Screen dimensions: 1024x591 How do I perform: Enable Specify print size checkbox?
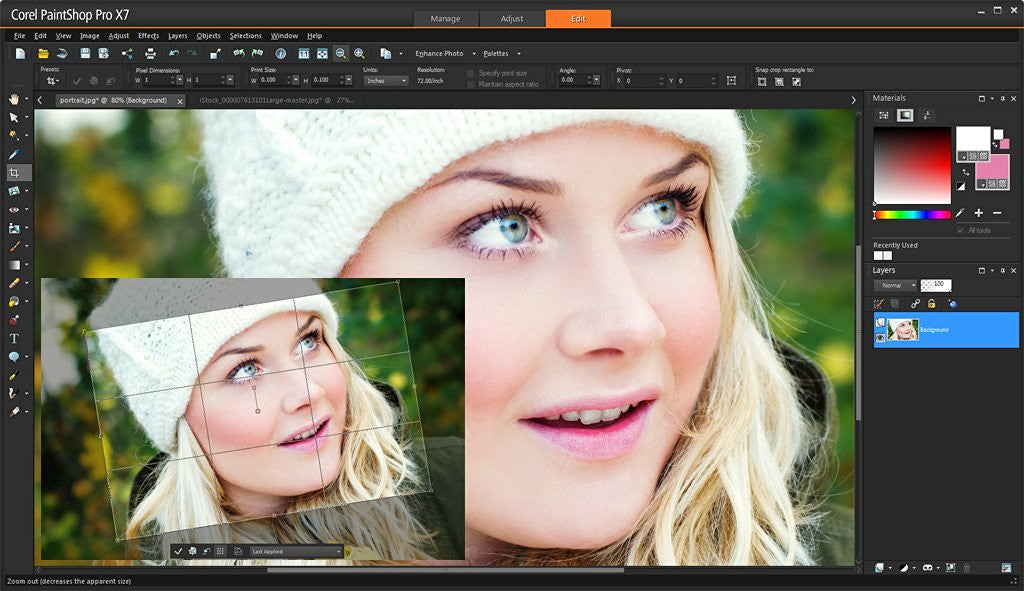coord(472,73)
